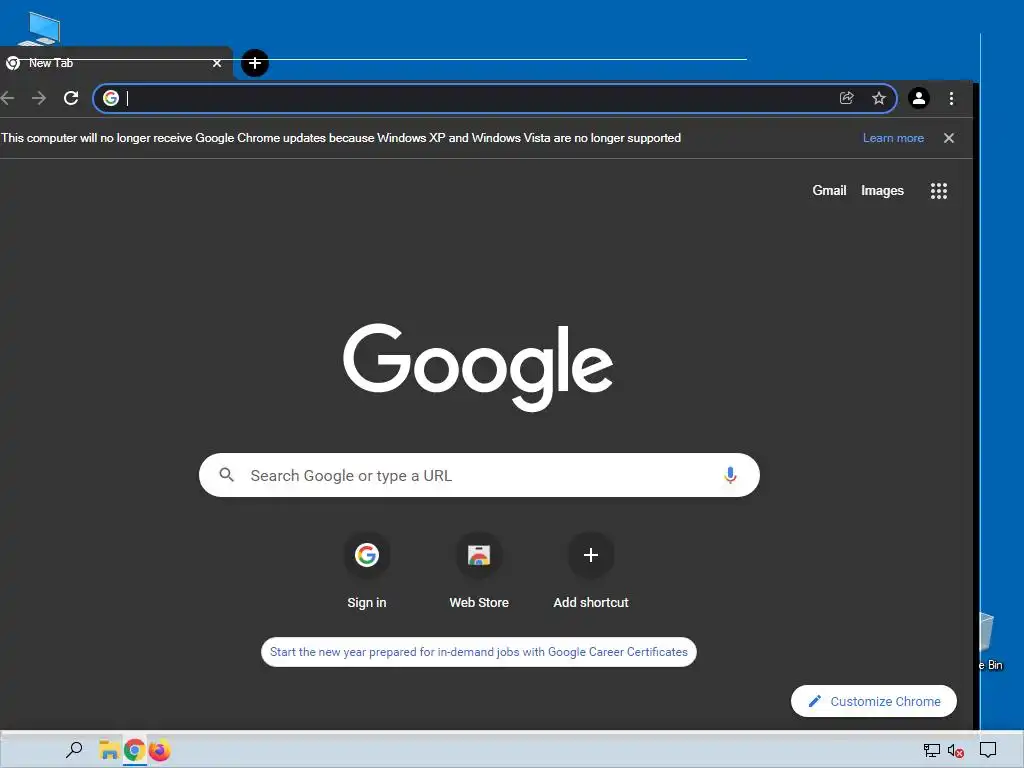Select the New Tab tab
This screenshot has height=768, width=1024.
[116, 63]
